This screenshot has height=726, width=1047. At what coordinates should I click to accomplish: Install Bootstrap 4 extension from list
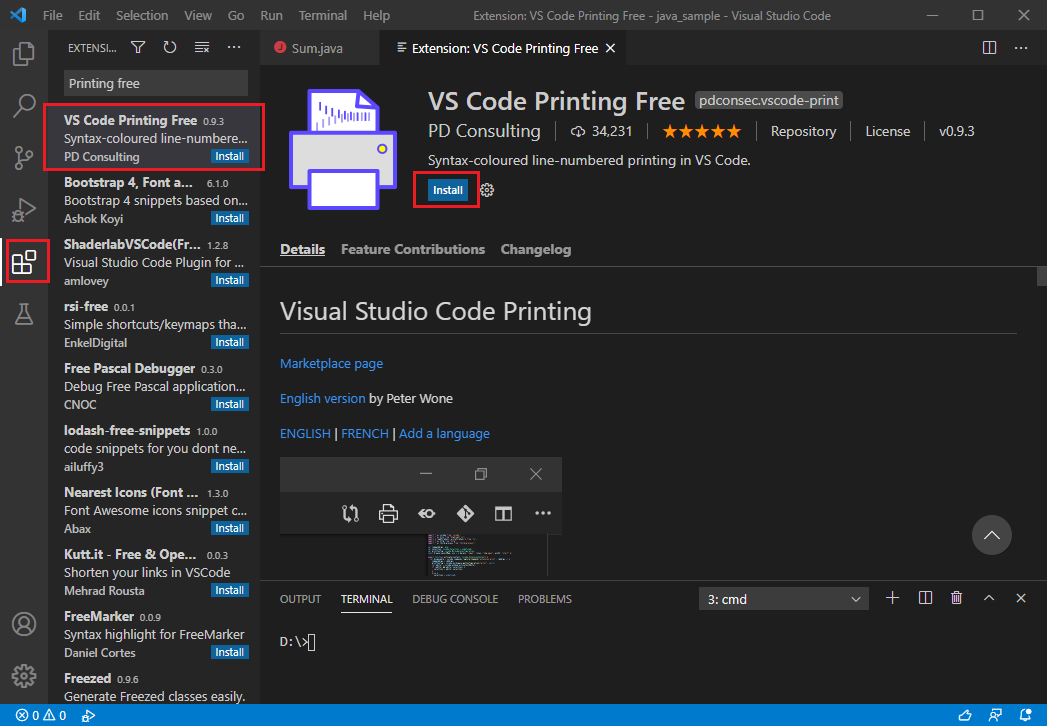(230, 218)
